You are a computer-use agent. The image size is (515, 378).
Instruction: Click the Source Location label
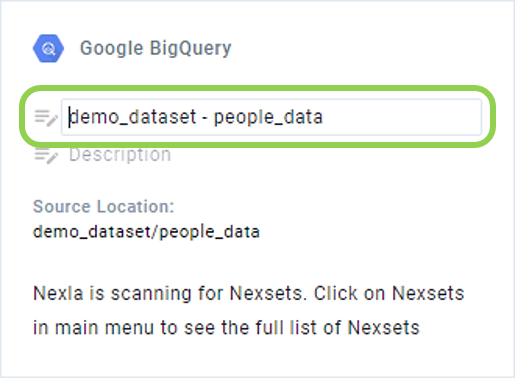pyautogui.click(x=104, y=206)
